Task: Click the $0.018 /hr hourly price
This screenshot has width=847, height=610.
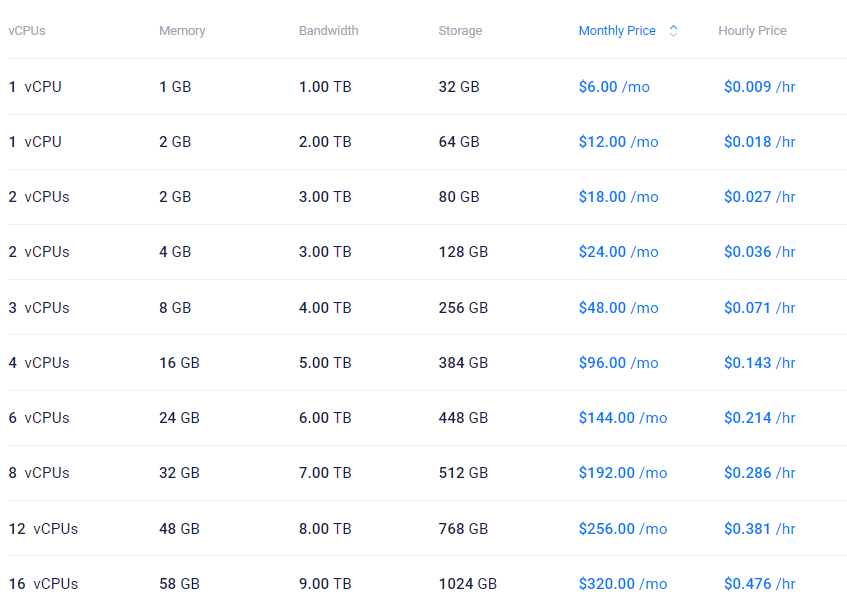Action: [759, 142]
